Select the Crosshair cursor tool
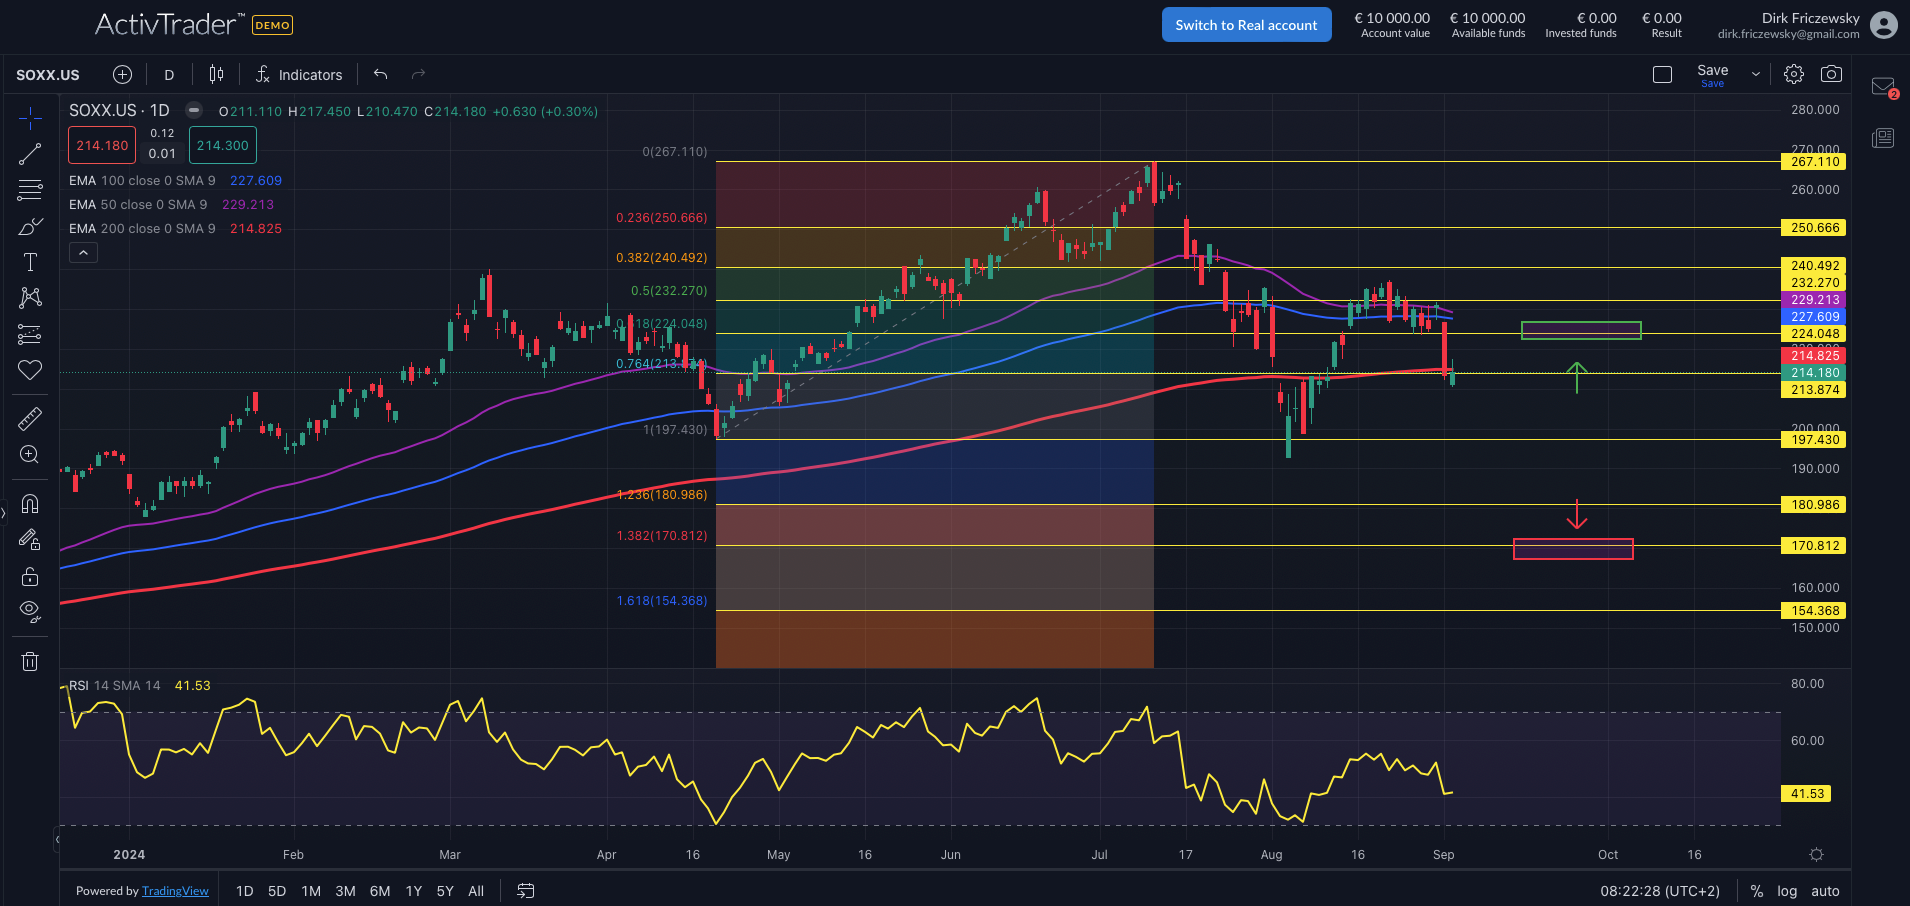Screen dimensions: 1910x906 point(30,118)
